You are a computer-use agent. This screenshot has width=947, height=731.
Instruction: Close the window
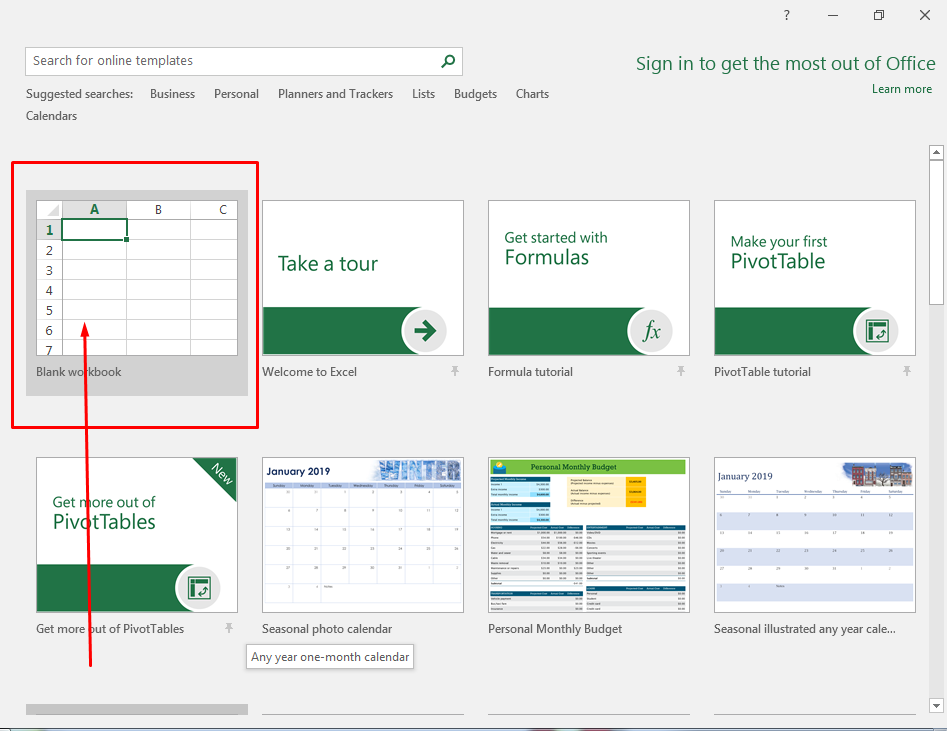pos(925,15)
